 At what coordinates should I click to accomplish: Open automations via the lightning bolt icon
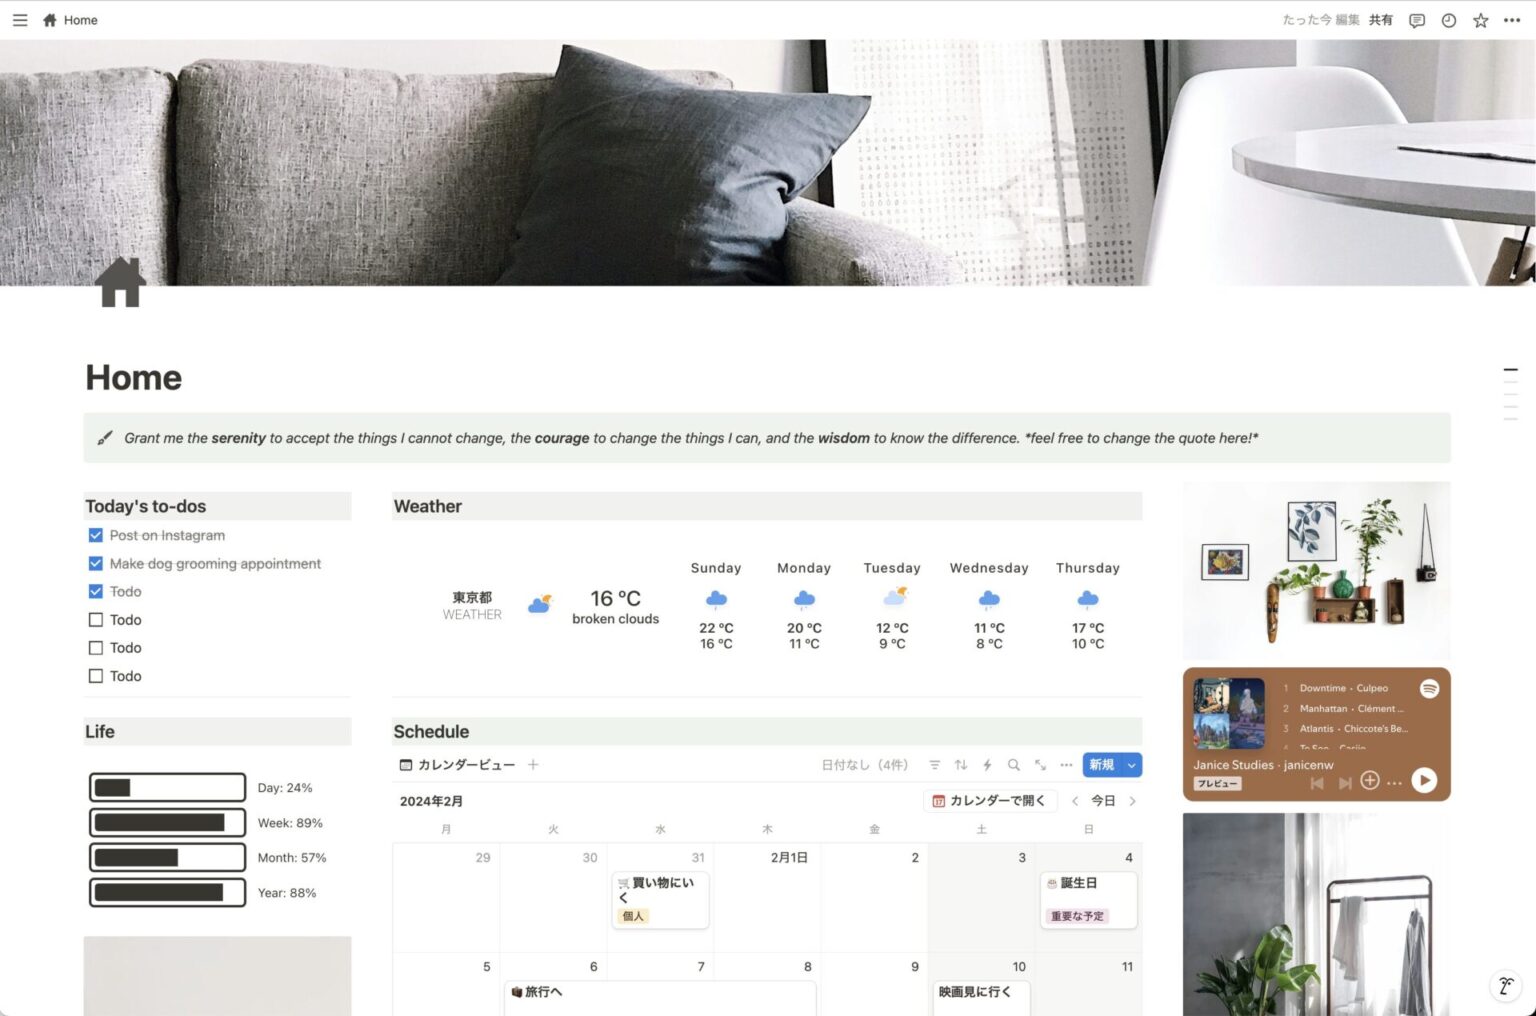tap(988, 765)
